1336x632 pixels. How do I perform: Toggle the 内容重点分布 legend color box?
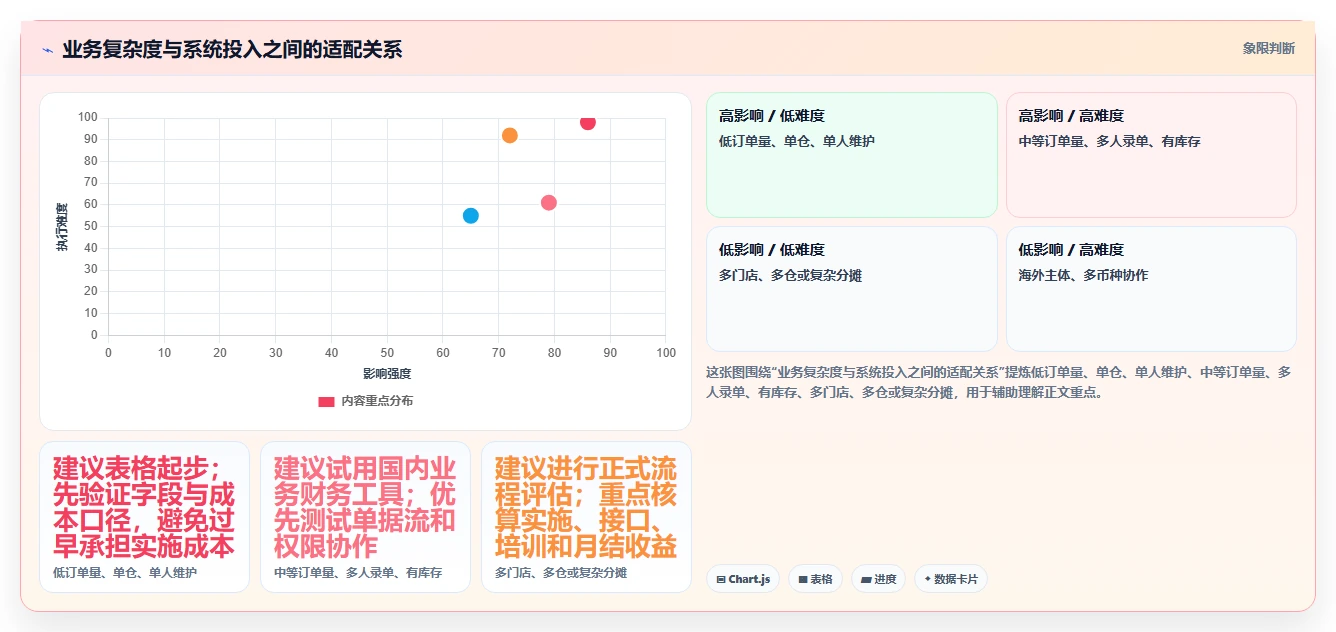coord(326,401)
